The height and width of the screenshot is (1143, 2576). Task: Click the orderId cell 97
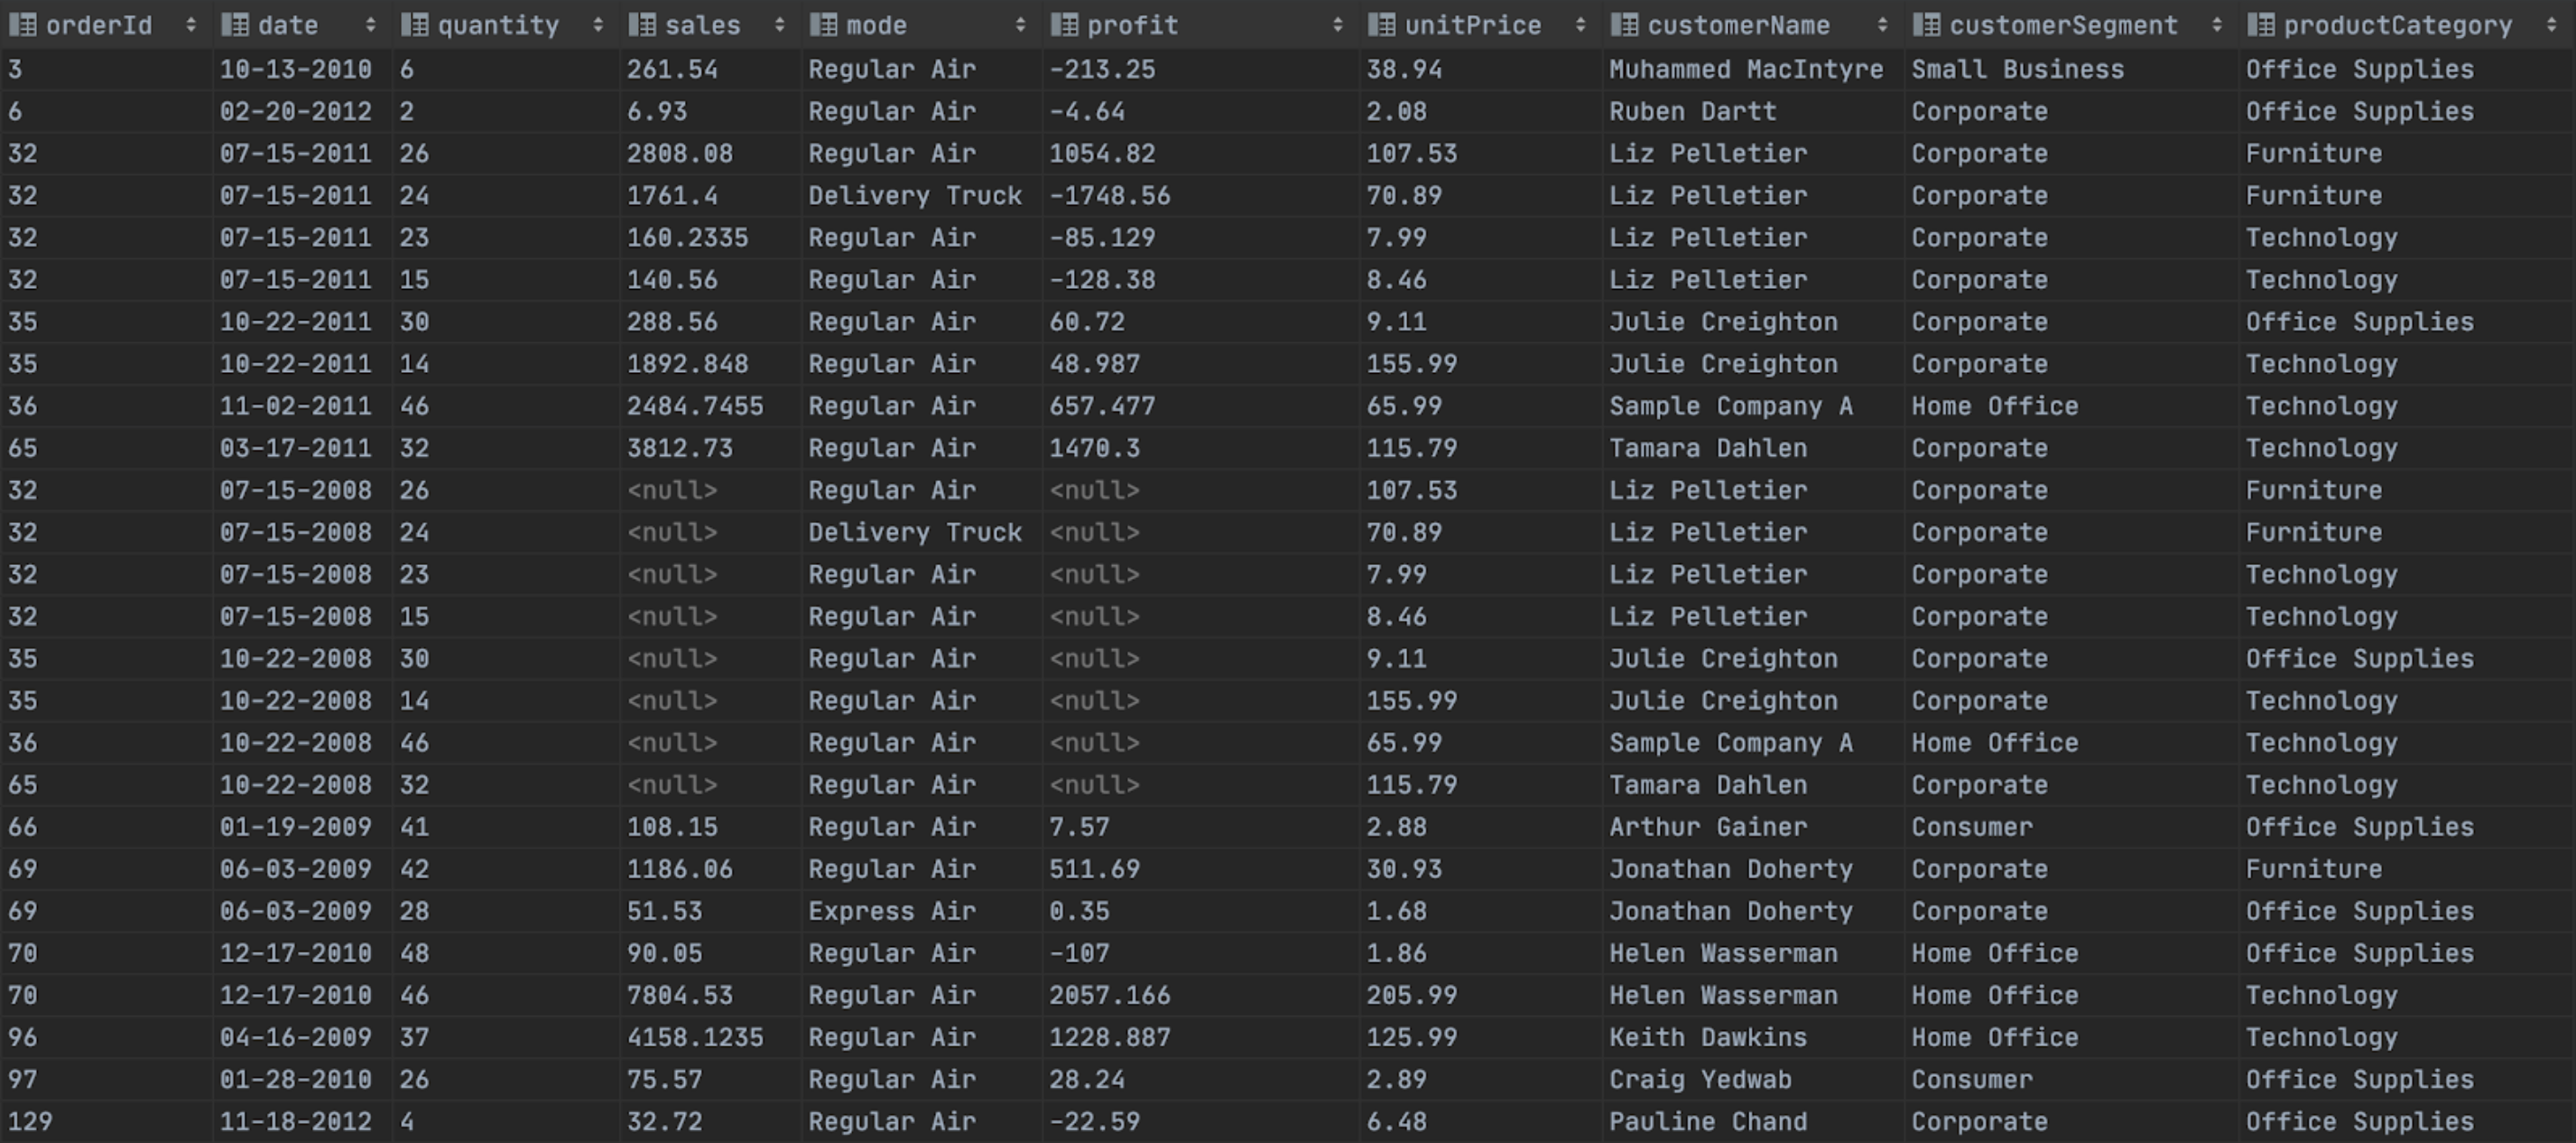tap(23, 1078)
